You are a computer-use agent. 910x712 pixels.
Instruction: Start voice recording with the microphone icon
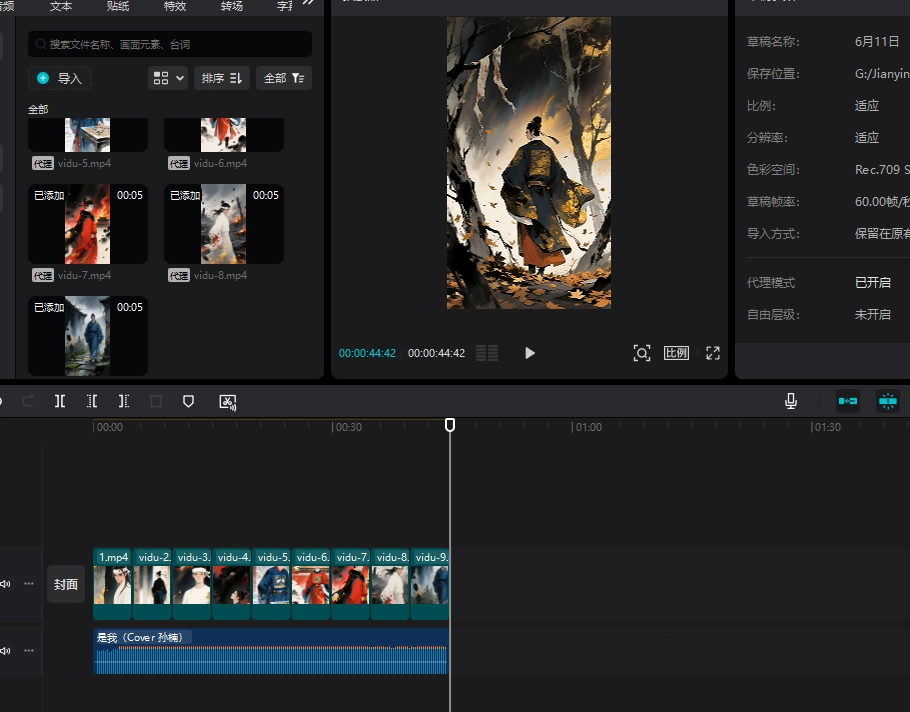coord(790,401)
